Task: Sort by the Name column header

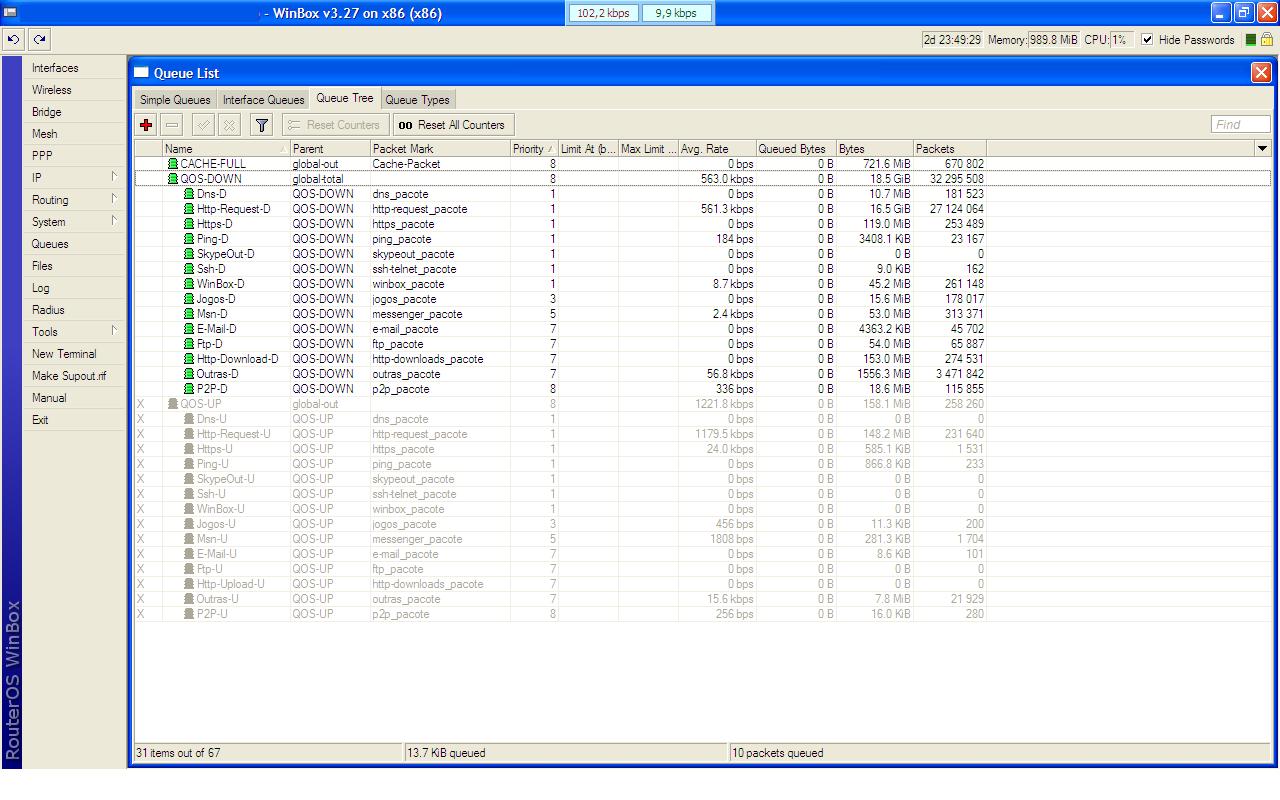Action: (226, 149)
